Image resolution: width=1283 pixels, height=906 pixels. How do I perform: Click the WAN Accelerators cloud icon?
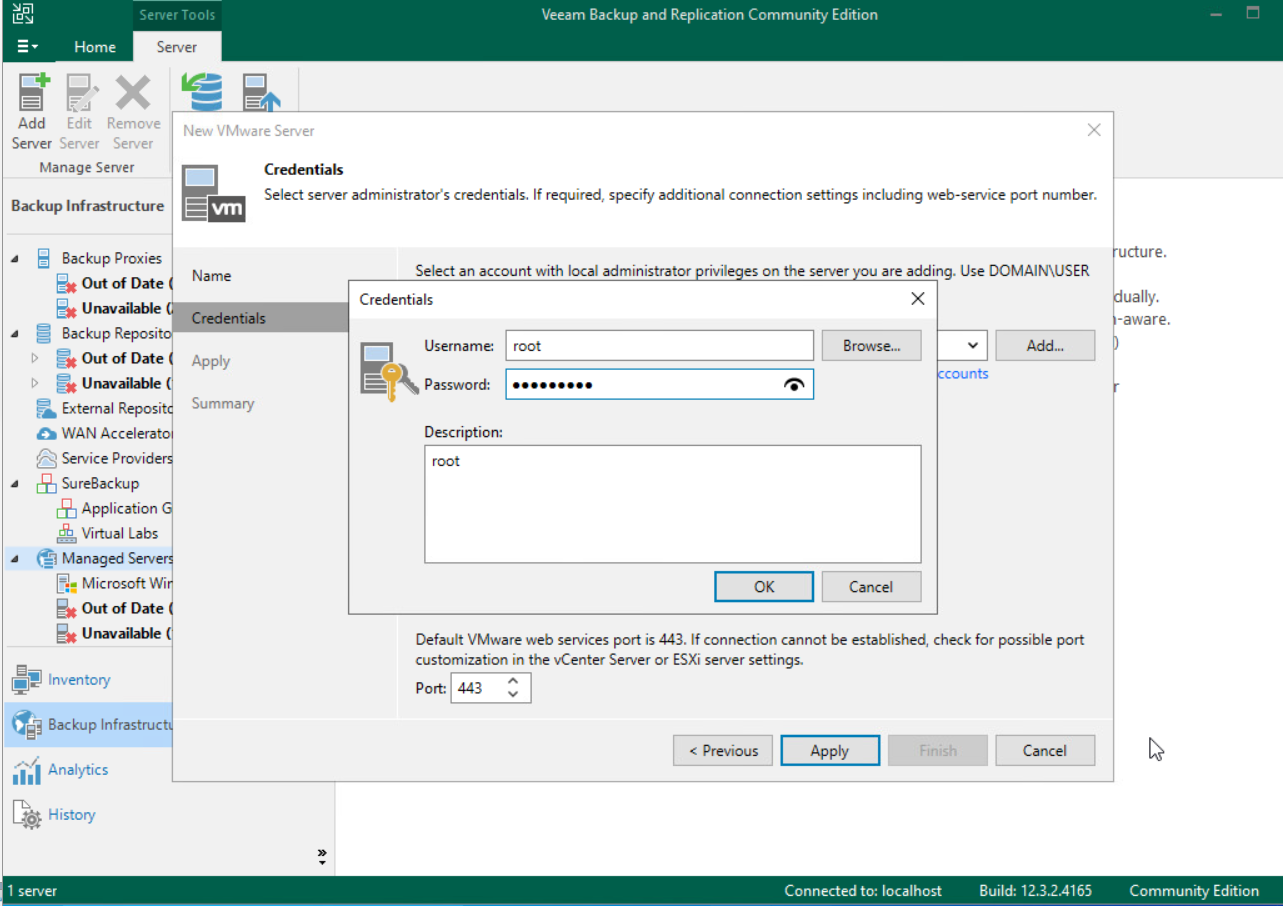(x=46, y=433)
